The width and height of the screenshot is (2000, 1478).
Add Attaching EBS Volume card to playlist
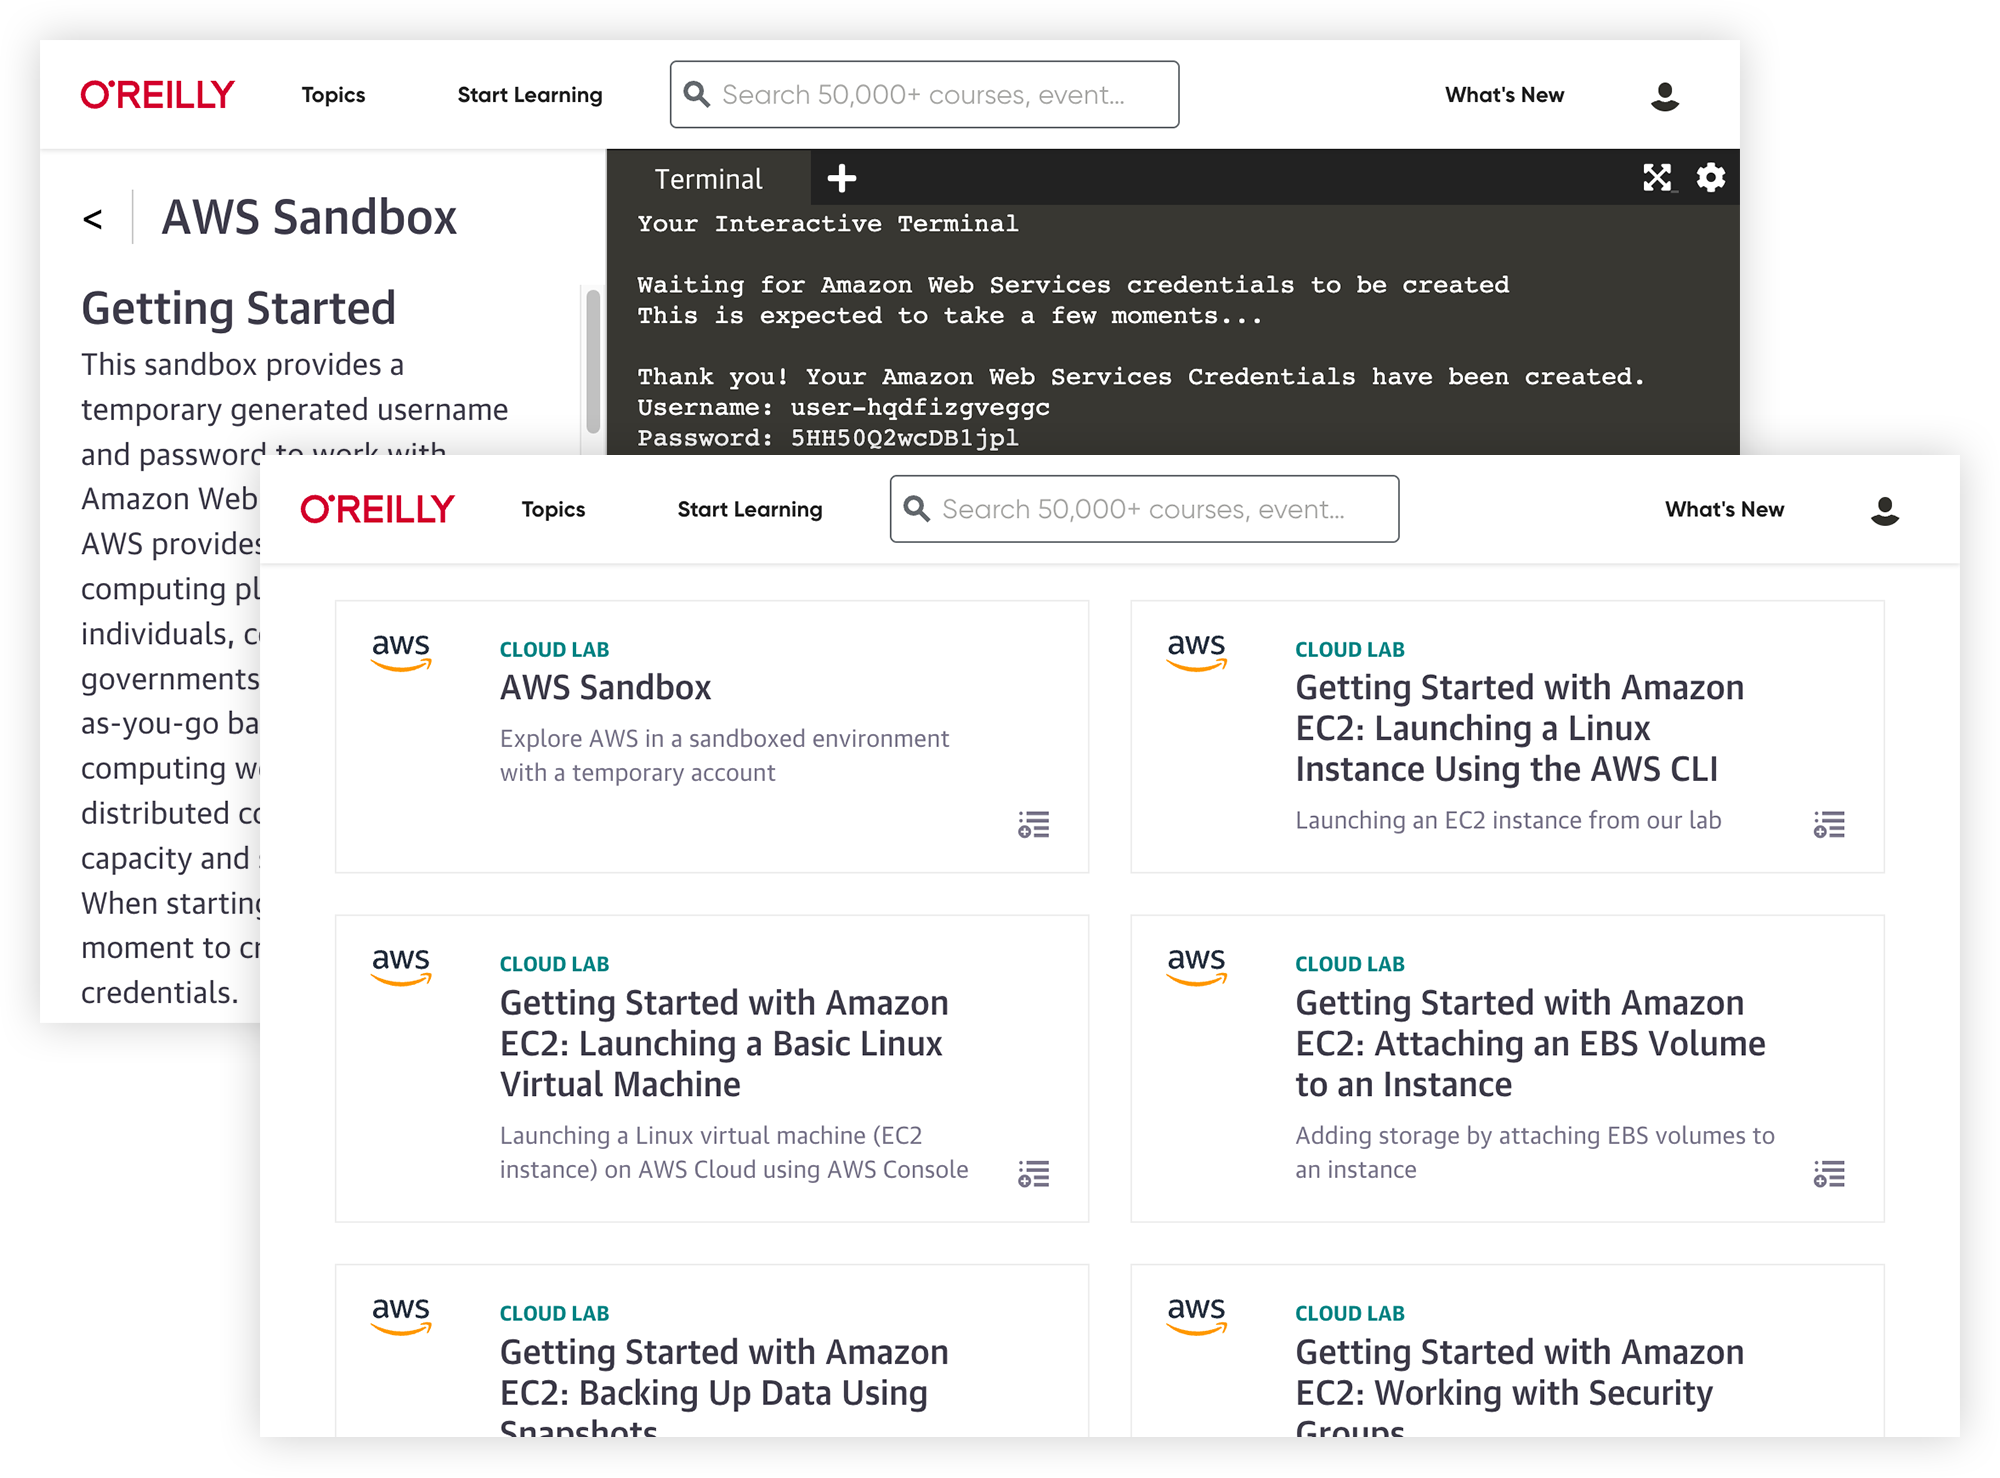coord(1829,1174)
